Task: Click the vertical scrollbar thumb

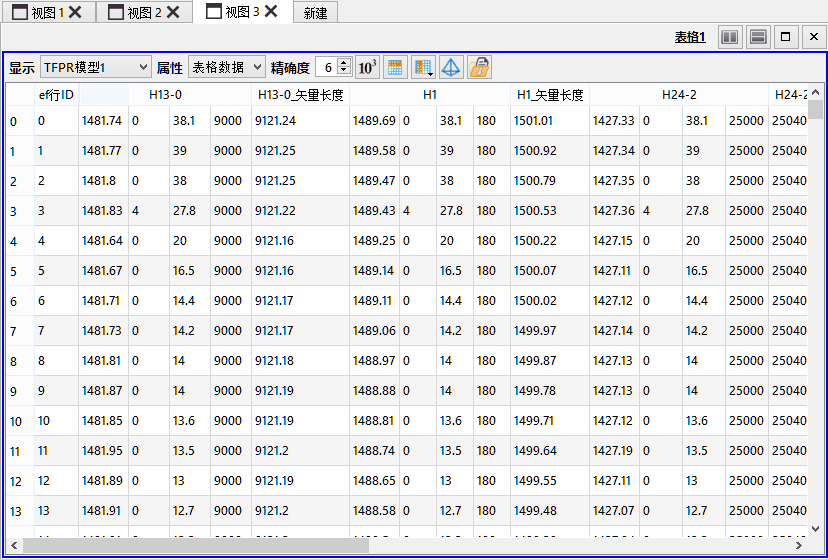Action: (815, 109)
